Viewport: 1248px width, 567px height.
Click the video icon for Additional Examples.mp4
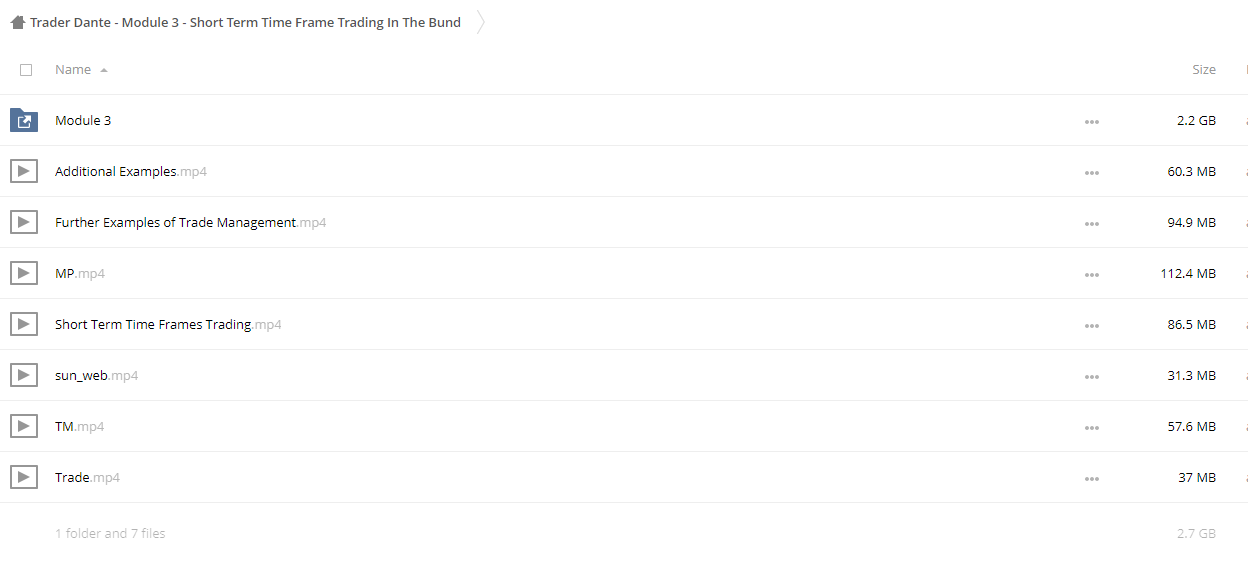click(24, 171)
